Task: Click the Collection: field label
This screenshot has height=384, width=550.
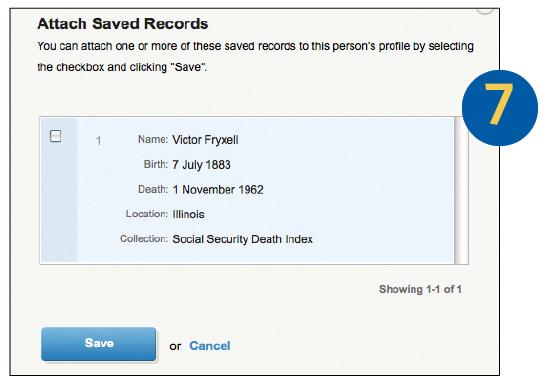Action: point(144,239)
